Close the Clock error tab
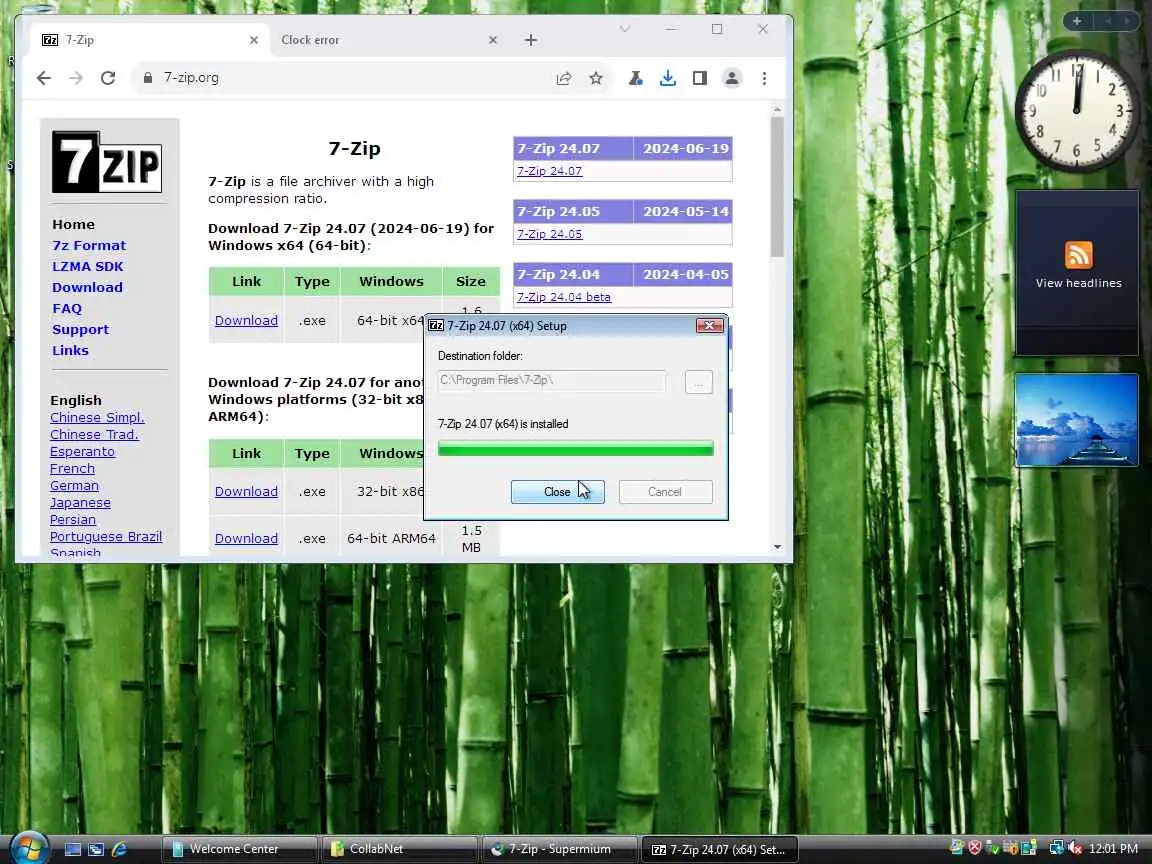The image size is (1152, 864). pos(493,40)
